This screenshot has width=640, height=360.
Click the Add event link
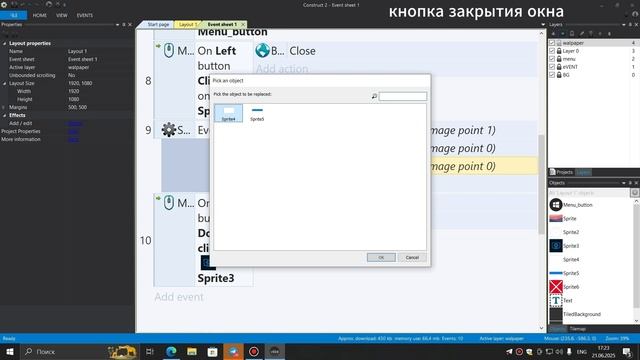pos(179,297)
